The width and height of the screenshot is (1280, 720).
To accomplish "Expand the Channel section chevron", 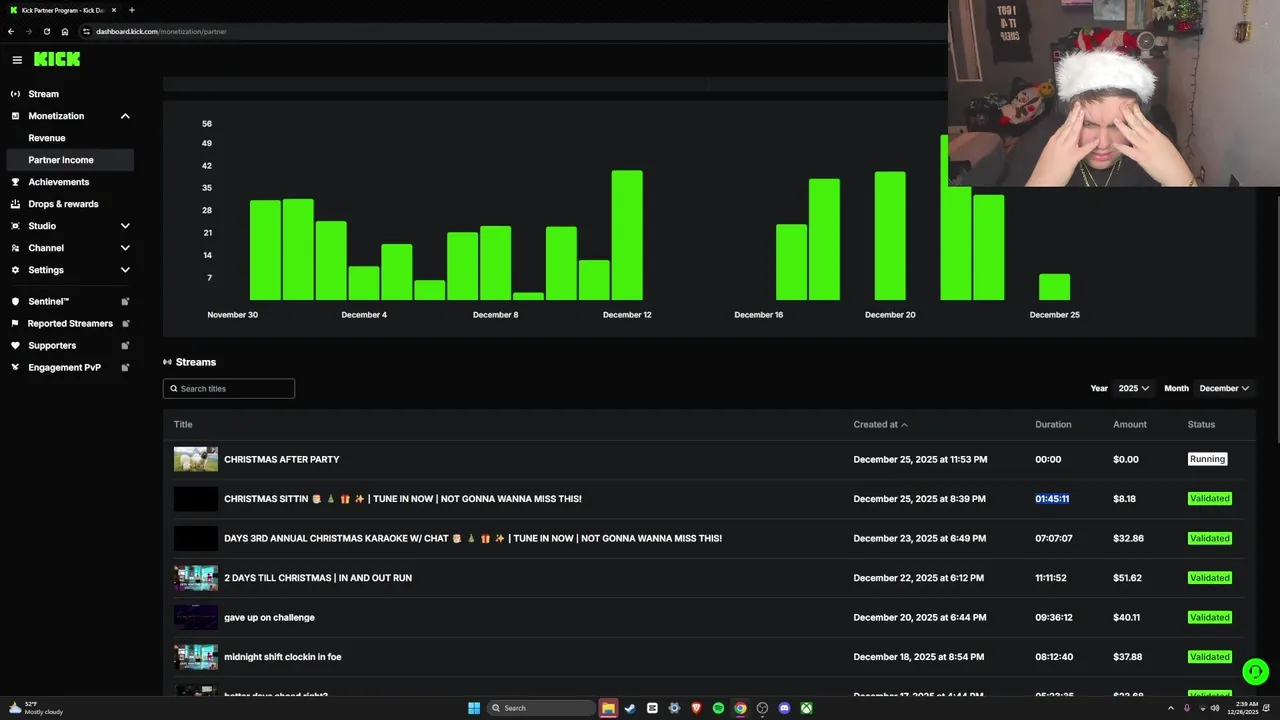I will pos(125,248).
